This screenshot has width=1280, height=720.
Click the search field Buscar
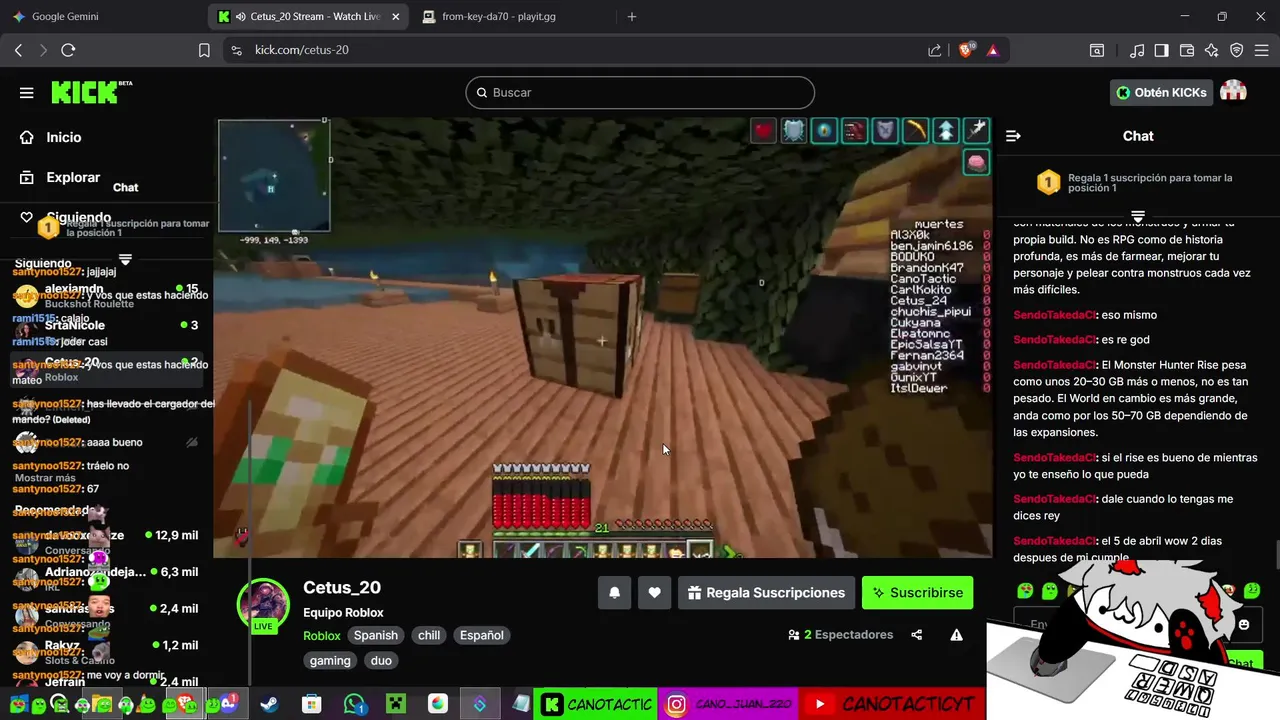point(640,92)
